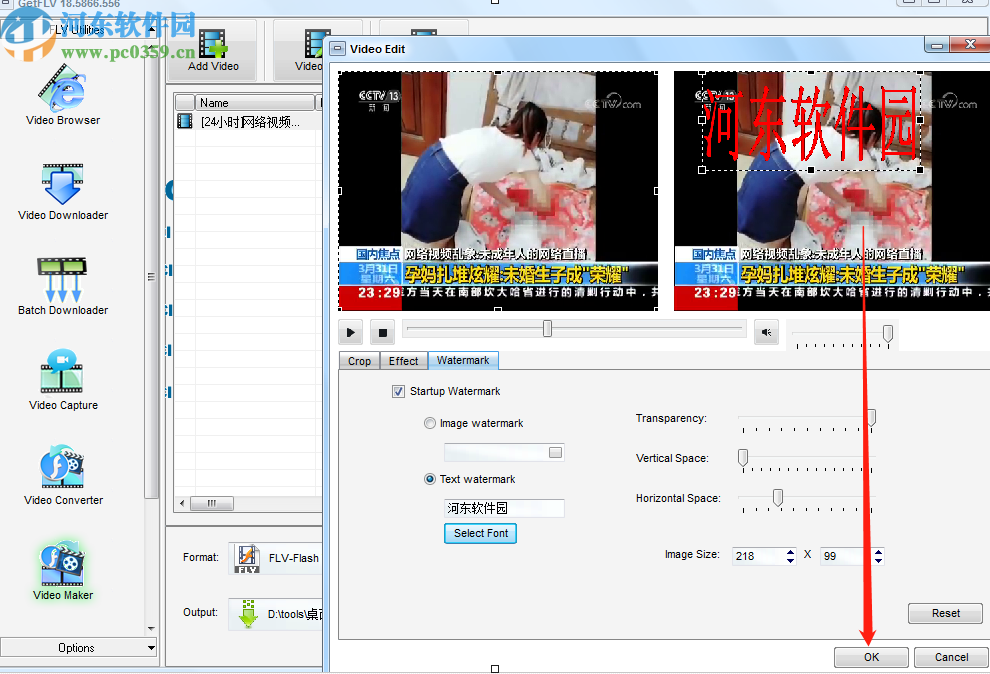The height and width of the screenshot is (674, 990).
Task: Switch to the Effect tab
Action: pos(404,361)
